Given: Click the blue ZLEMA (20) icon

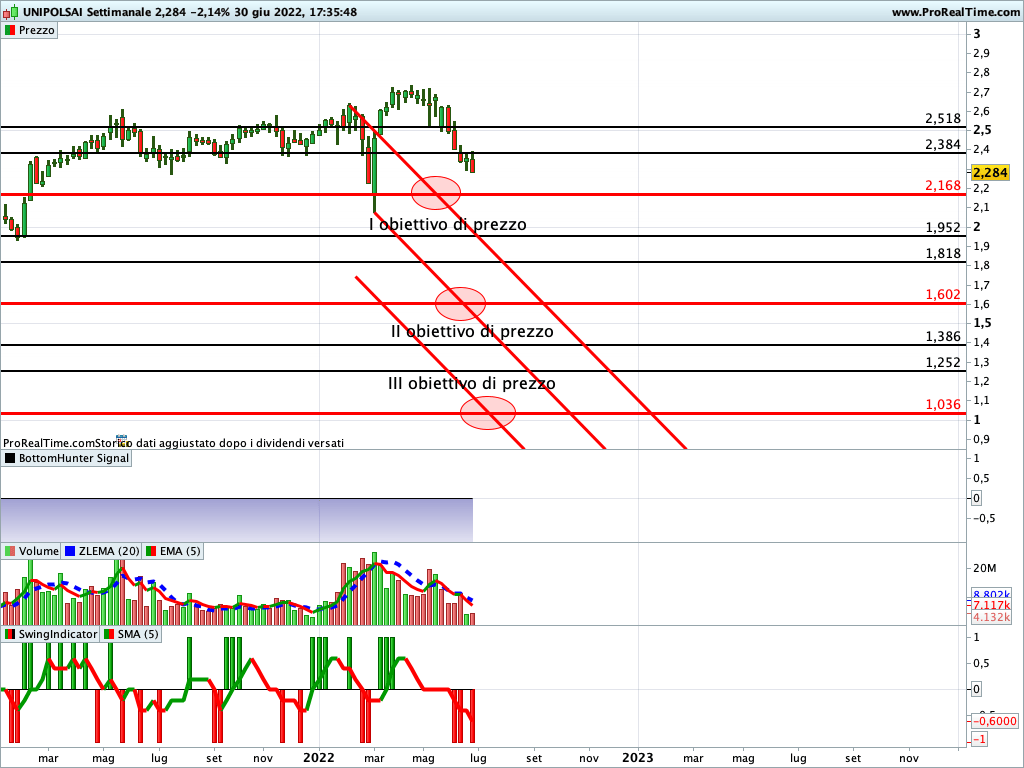Looking at the screenshot, I should pyautogui.click(x=70, y=551).
